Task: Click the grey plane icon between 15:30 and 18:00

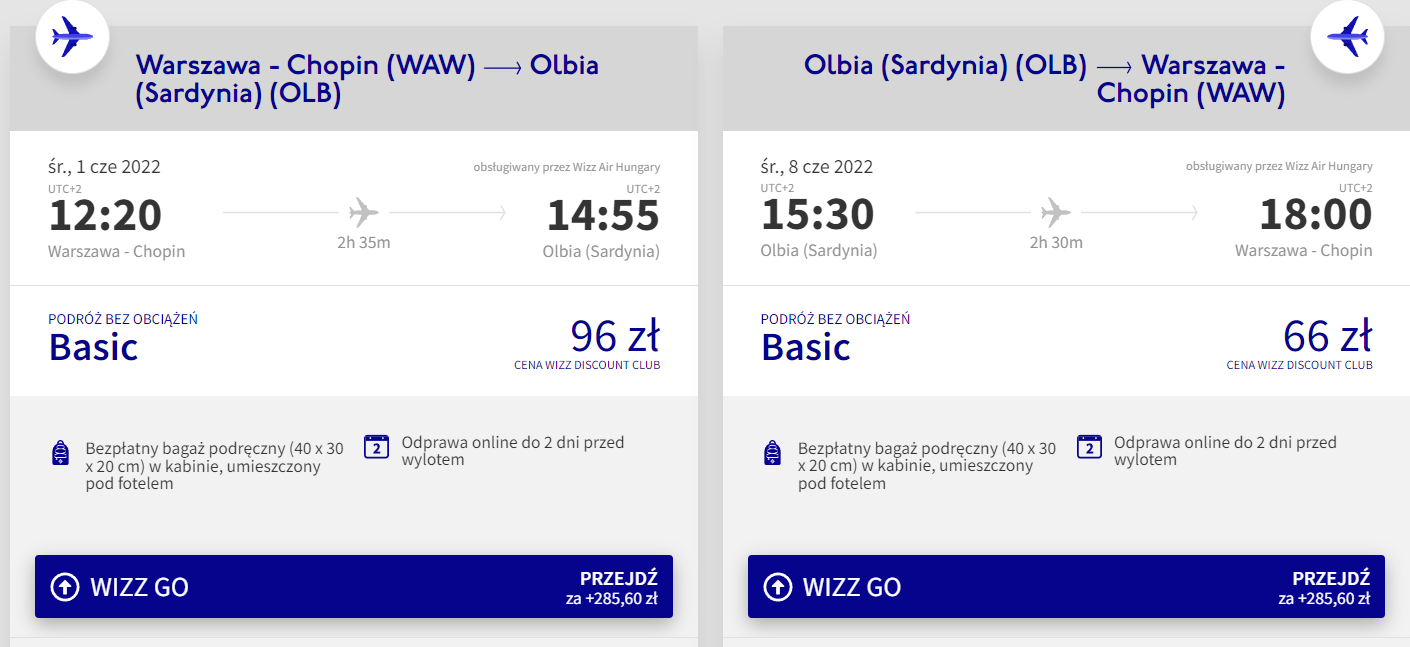Action: click(1056, 212)
